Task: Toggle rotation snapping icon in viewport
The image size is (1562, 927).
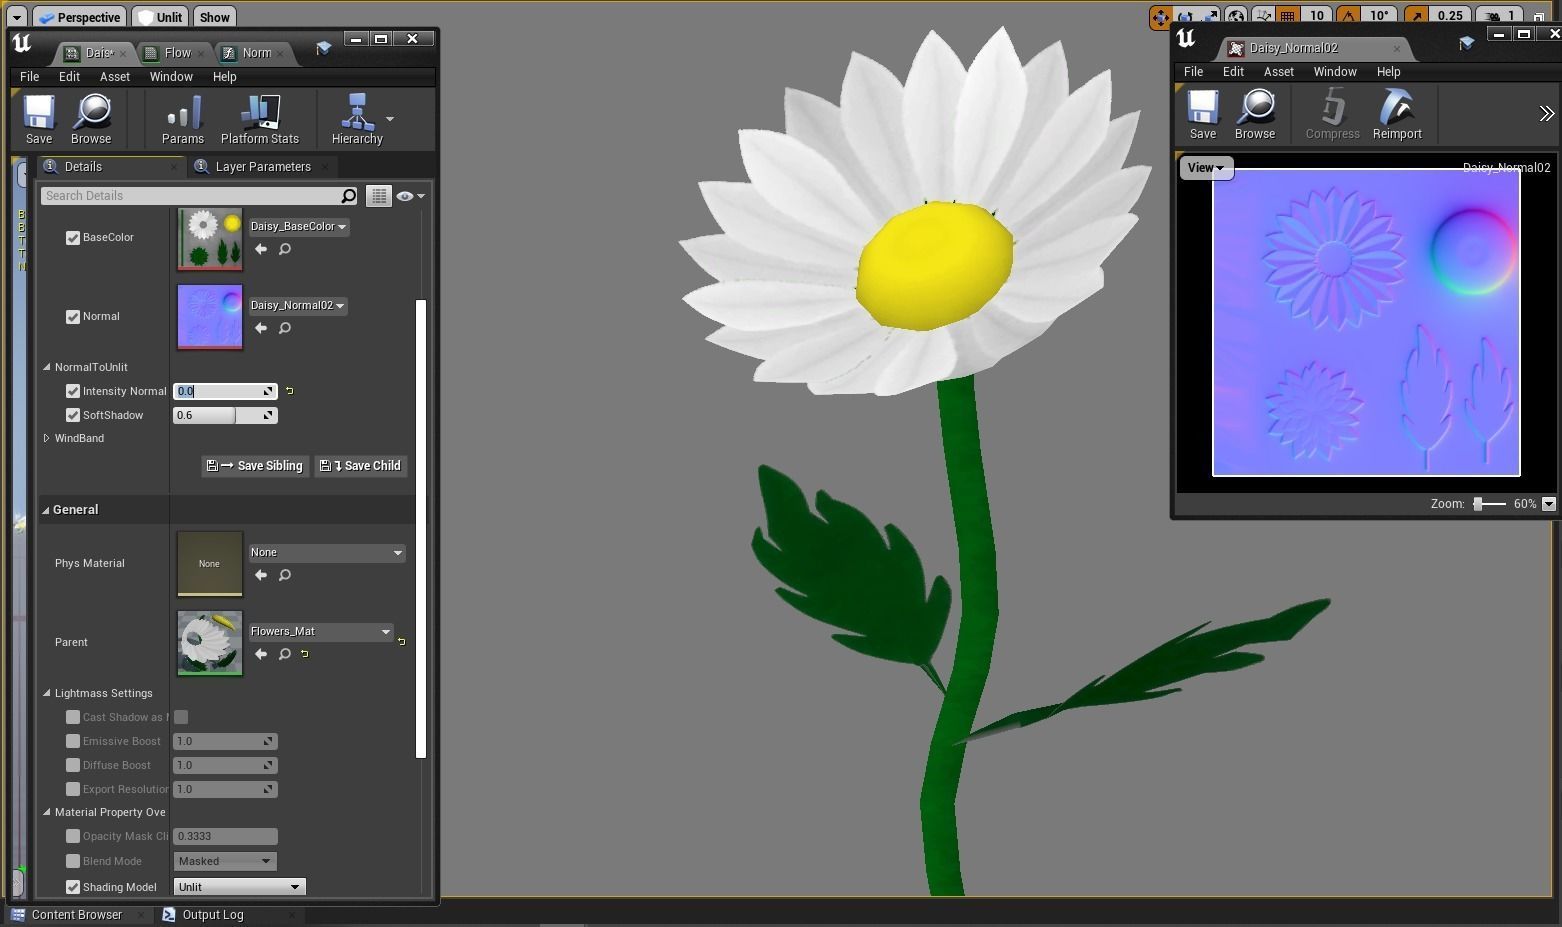Action: click(x=1349, y=16)
